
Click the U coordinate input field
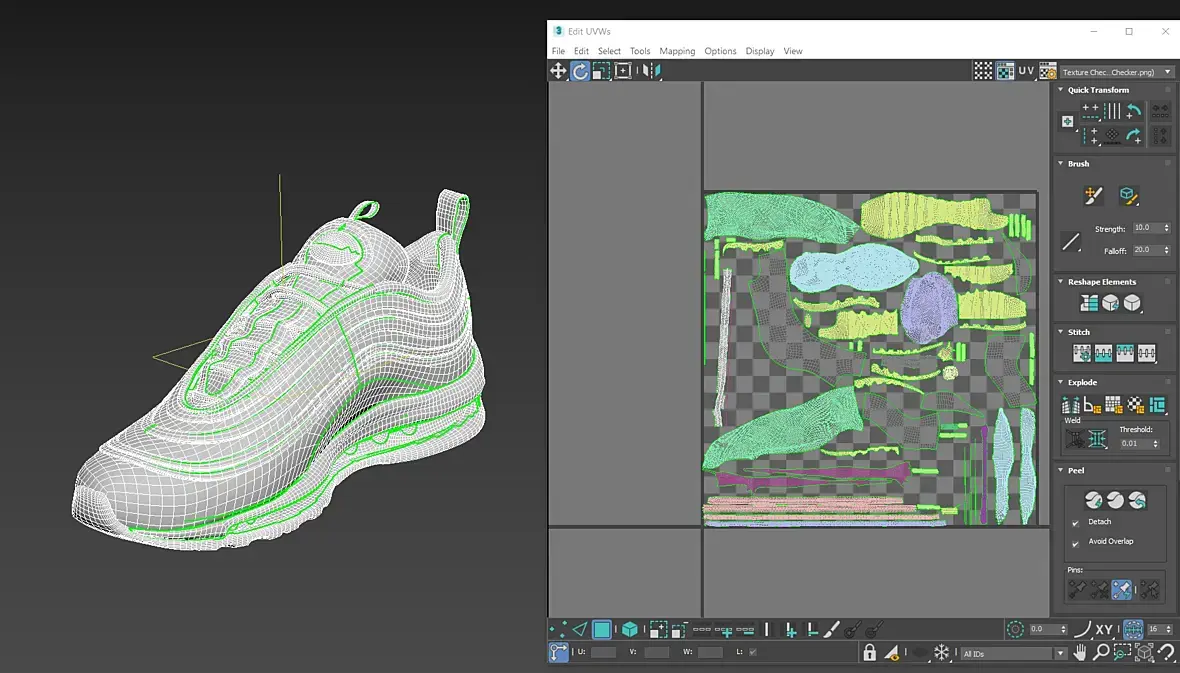(x=604, y=653)
